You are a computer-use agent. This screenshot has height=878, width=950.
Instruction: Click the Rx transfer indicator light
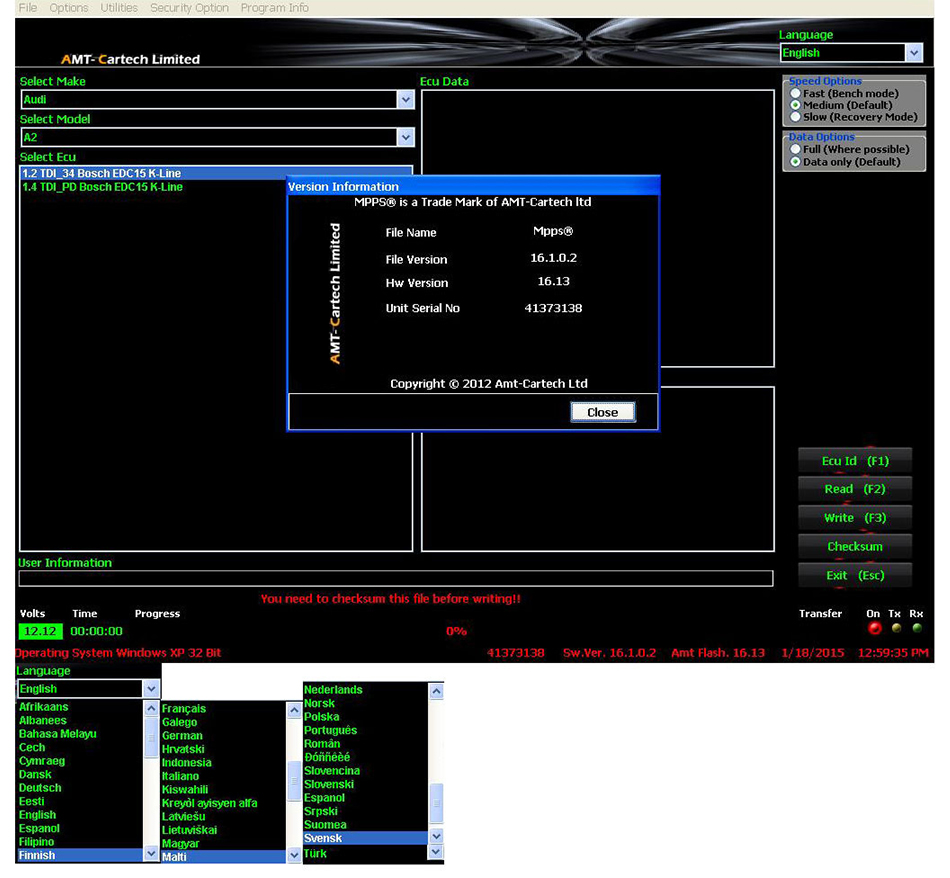pyautogui.click(x=917, y=628)
